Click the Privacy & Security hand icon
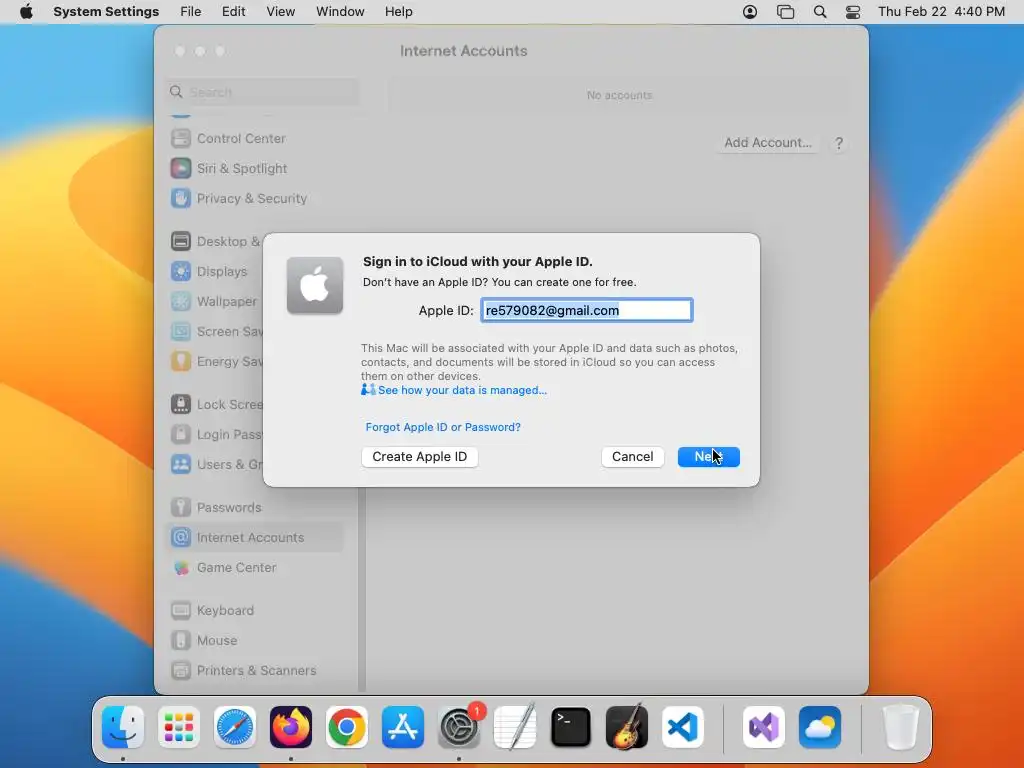 [181, 199]
